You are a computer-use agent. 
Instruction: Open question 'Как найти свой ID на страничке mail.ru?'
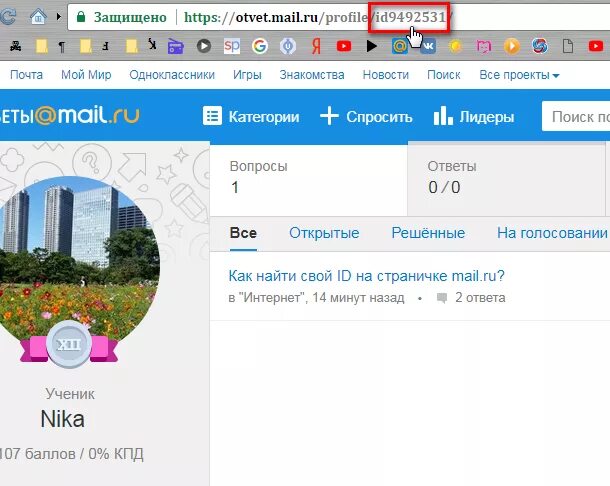pyautogui.click(x=366, y=276)
